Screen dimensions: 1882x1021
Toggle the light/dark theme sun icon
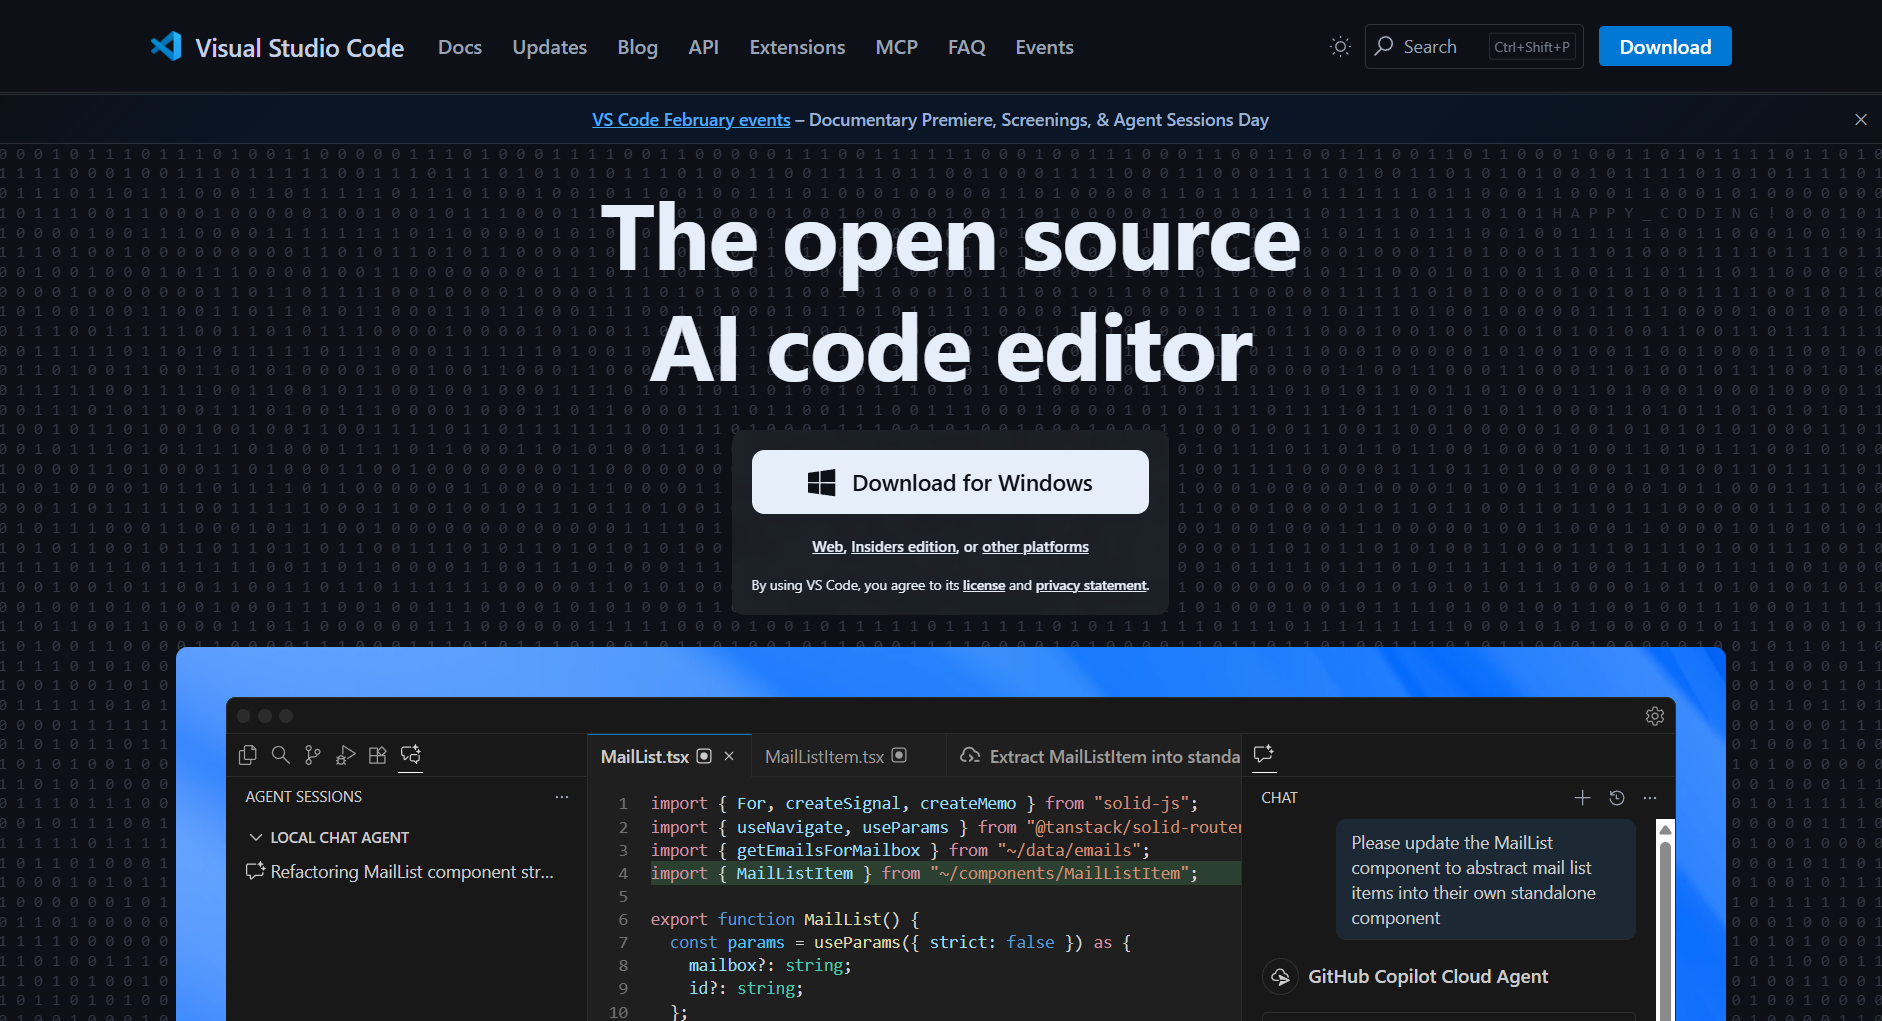pos(1340,46)
